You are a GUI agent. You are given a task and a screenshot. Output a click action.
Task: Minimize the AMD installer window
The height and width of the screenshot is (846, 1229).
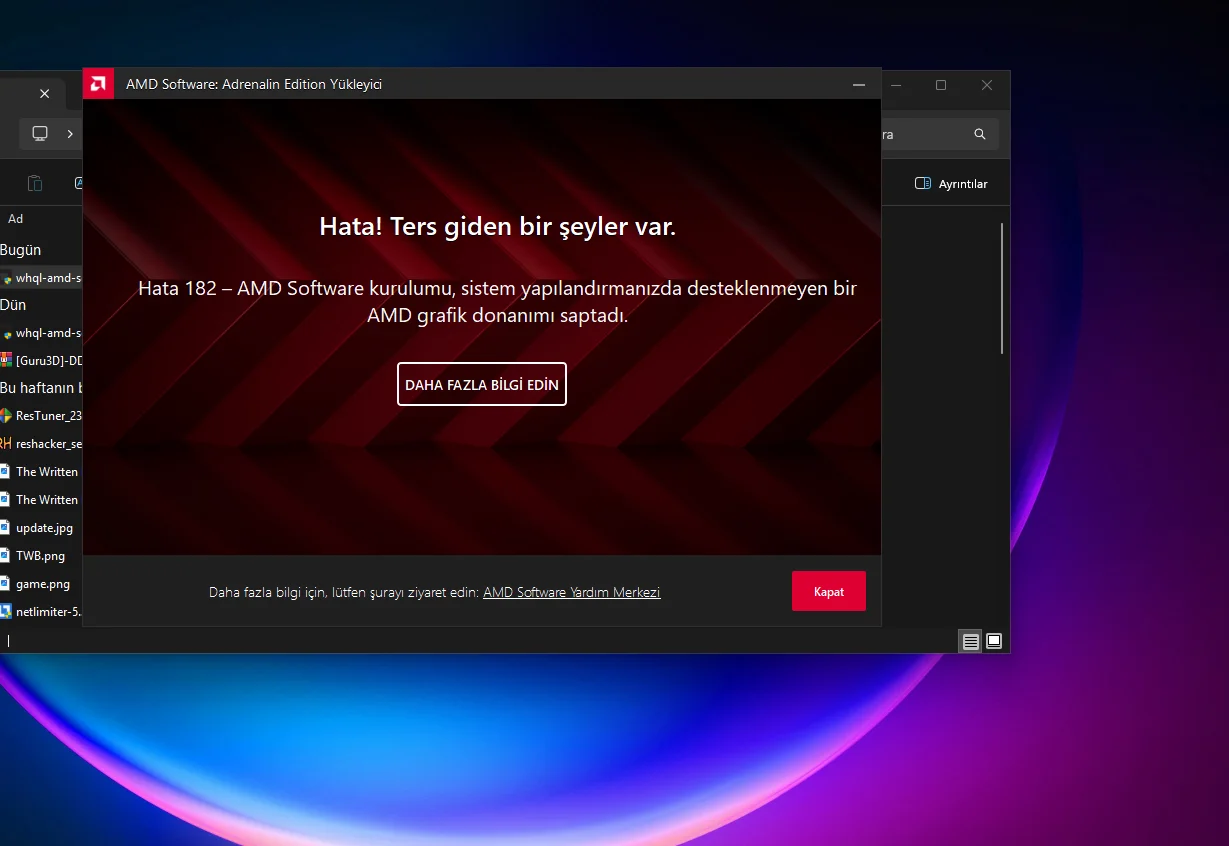tap(859, 85)
